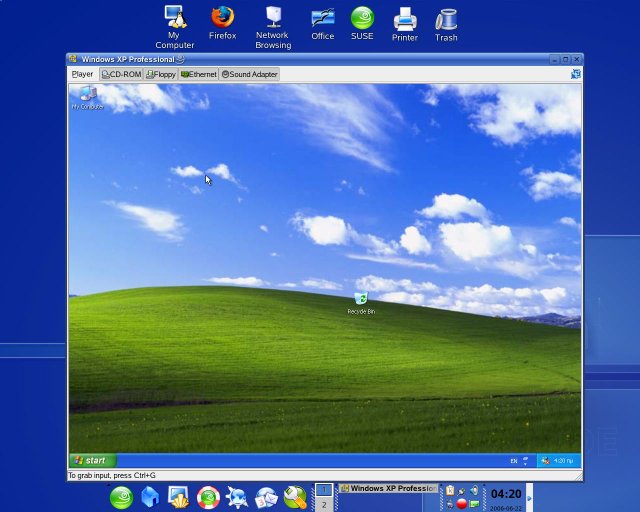Toggle the Floppy device button
Viewport: 640px width, 512px height.
pos(161,74)
